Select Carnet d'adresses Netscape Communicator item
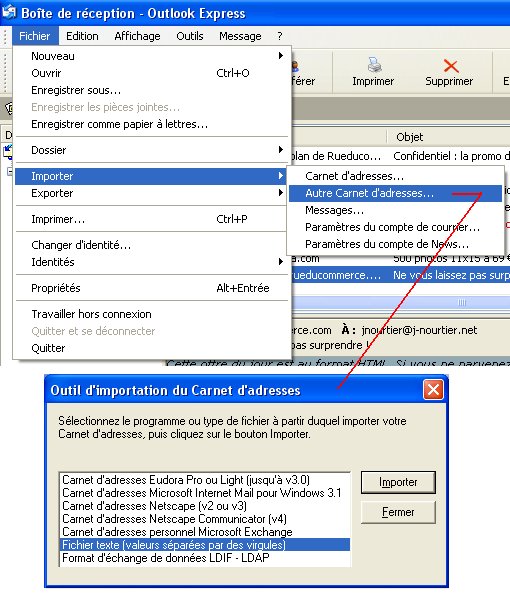This screenshot has width=510, height=595. pyautogui.click(x=205, y=519)
